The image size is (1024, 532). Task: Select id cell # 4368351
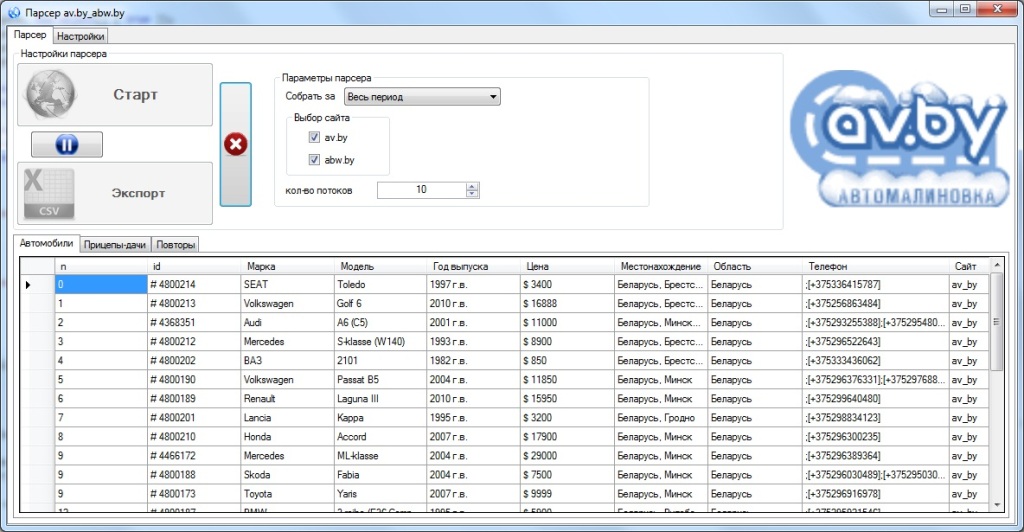click(x=194, y=322)
